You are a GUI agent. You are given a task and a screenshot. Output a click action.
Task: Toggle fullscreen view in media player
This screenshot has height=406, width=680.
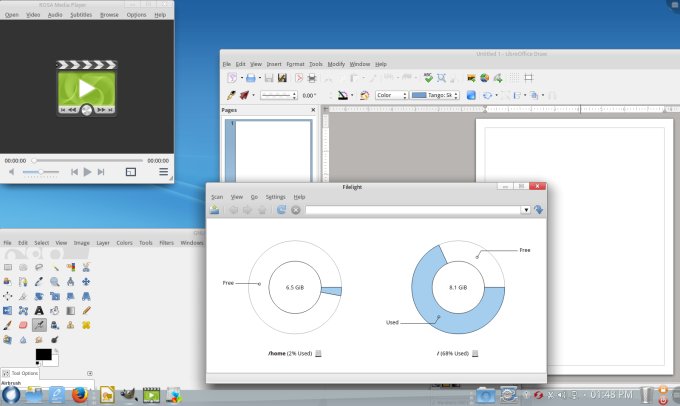[131, 172]
